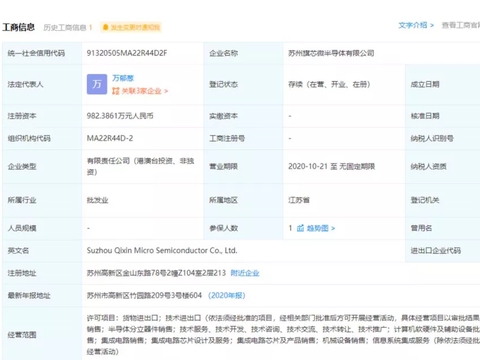This screenshot has height=360, width=480.
Task: Open the 附近企业 nearby companies link
Action: (245, 273)
